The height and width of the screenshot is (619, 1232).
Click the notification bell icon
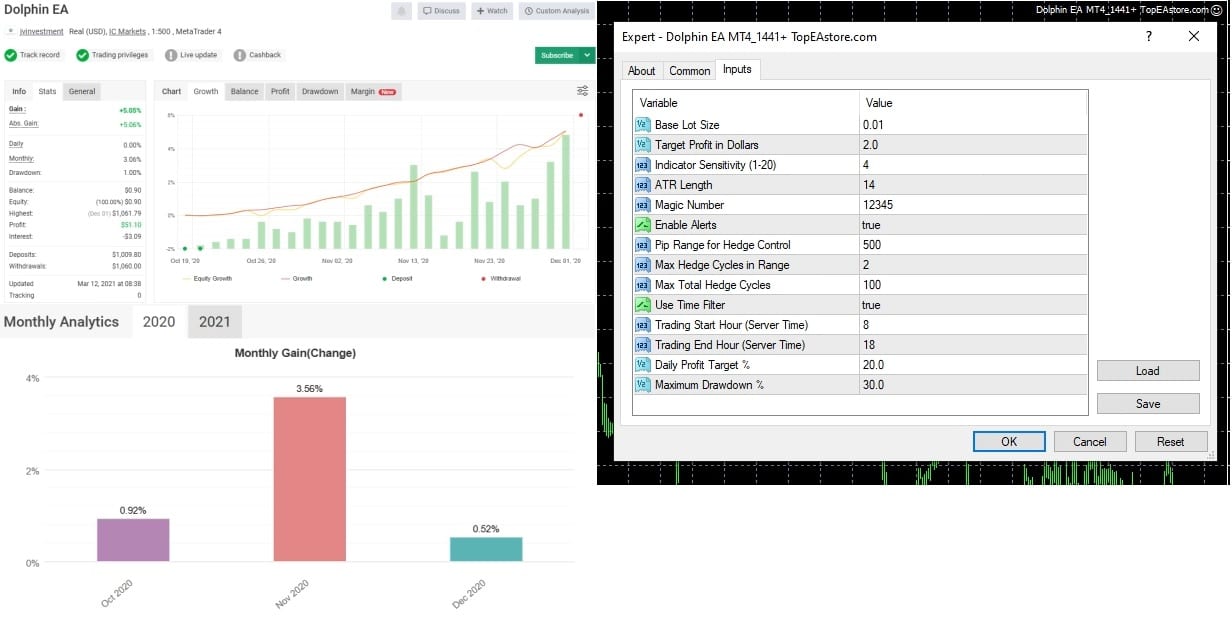pyautogui.click(x=401, y=11)
